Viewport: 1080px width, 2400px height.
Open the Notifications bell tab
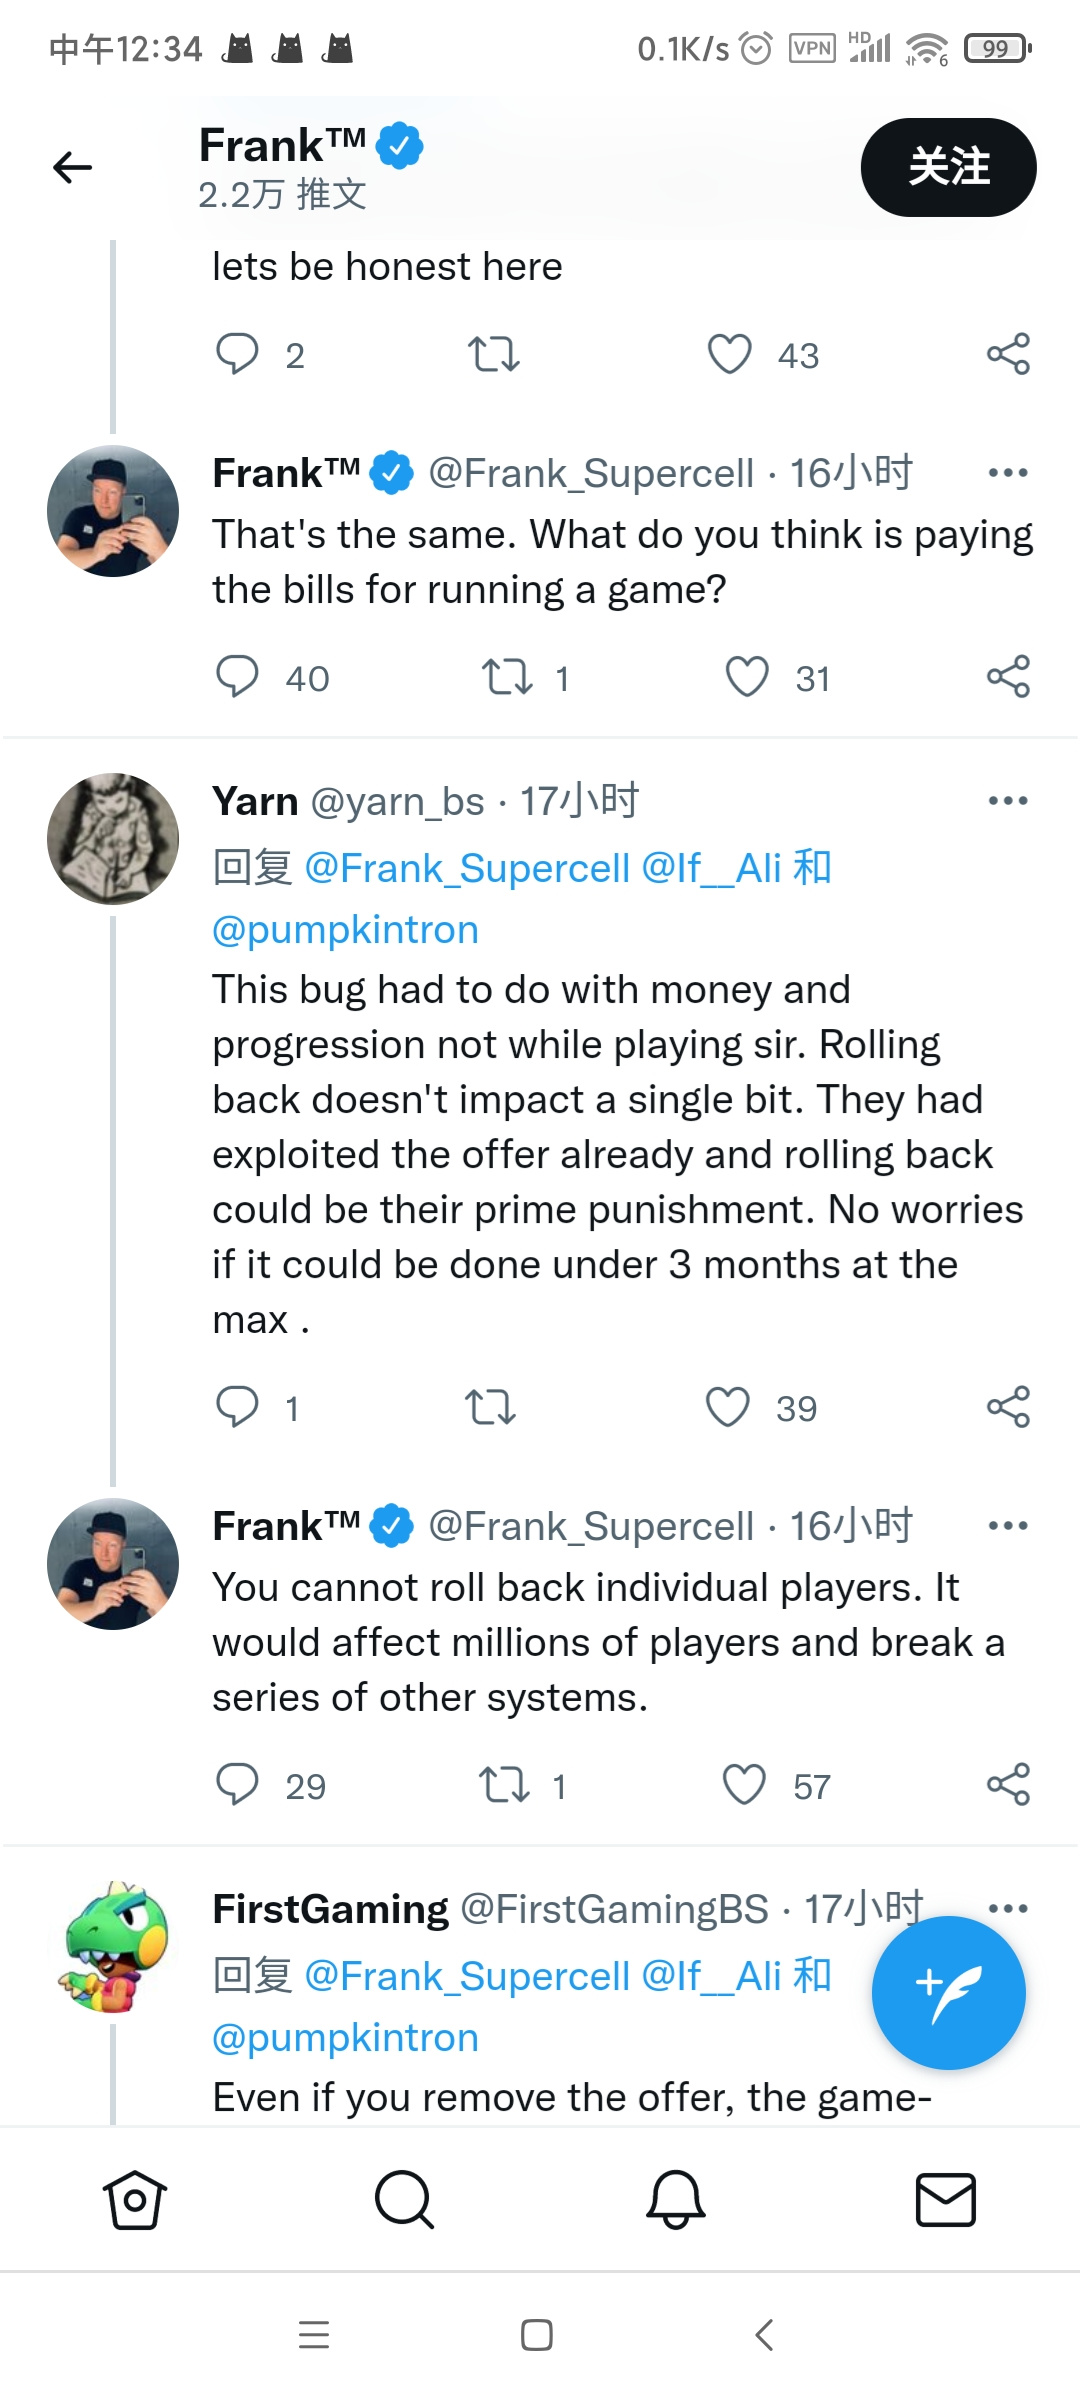[x=676, y=2200]
